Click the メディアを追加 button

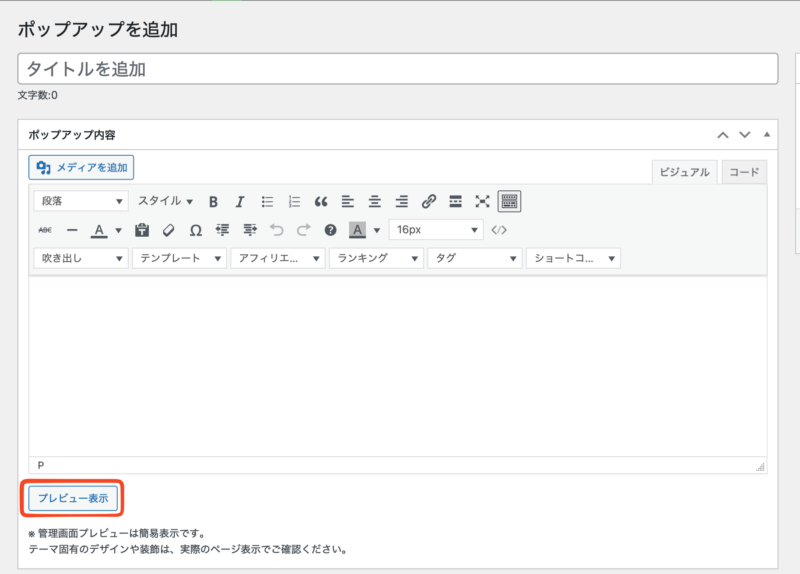(81, 168)
